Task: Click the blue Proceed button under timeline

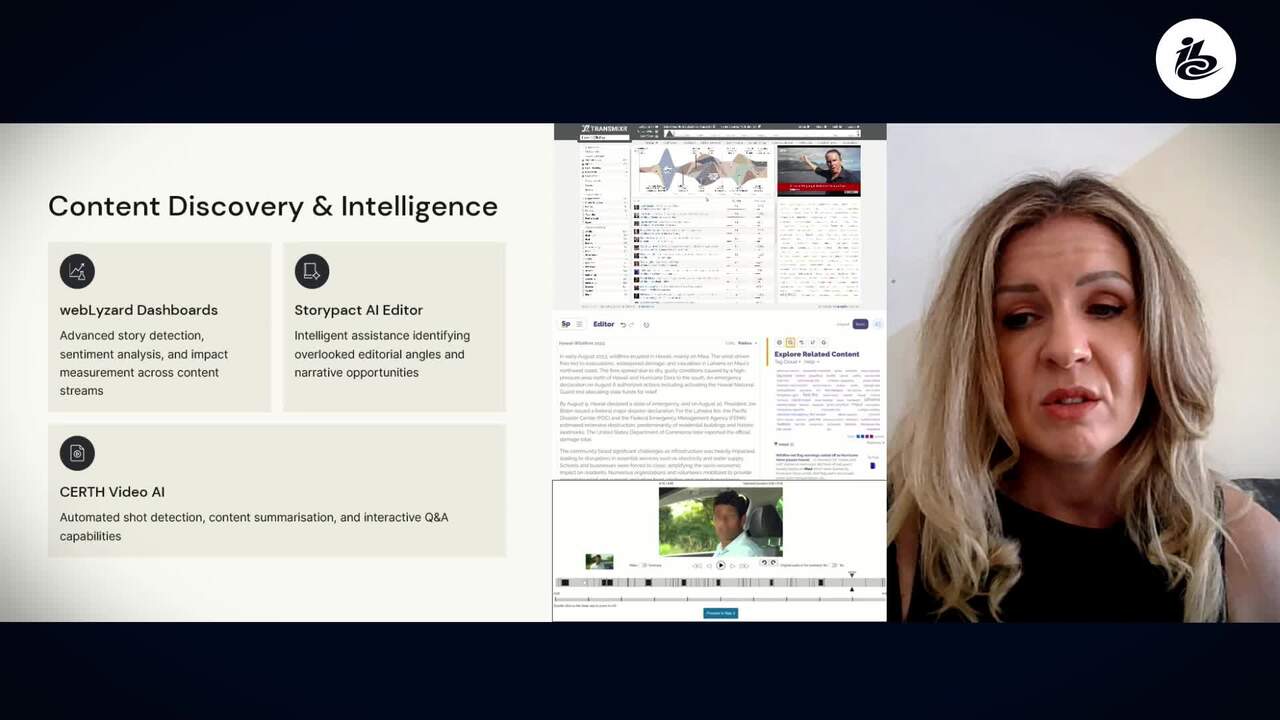Action: tap(721, 613)
